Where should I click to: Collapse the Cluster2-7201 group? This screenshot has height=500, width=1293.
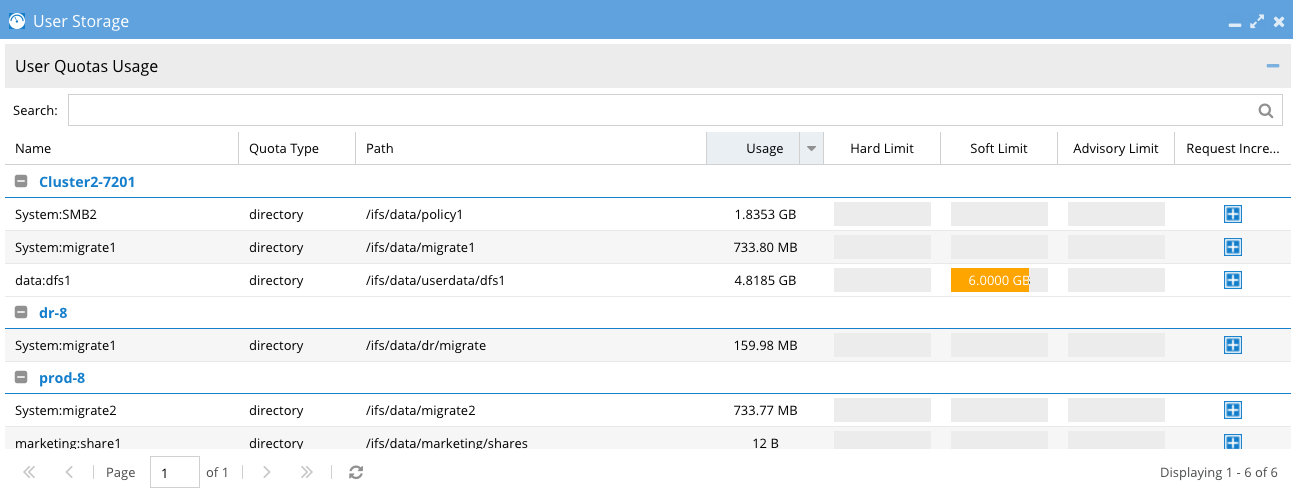[21, 182]
